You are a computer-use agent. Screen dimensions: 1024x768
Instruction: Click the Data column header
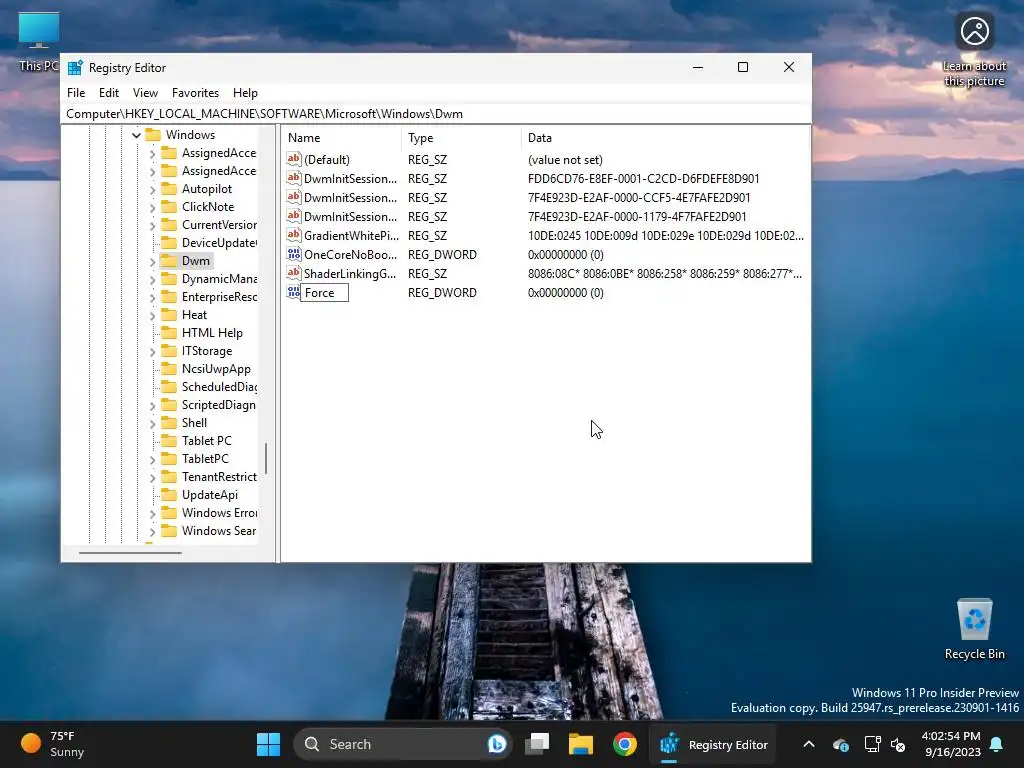point(665,138)
